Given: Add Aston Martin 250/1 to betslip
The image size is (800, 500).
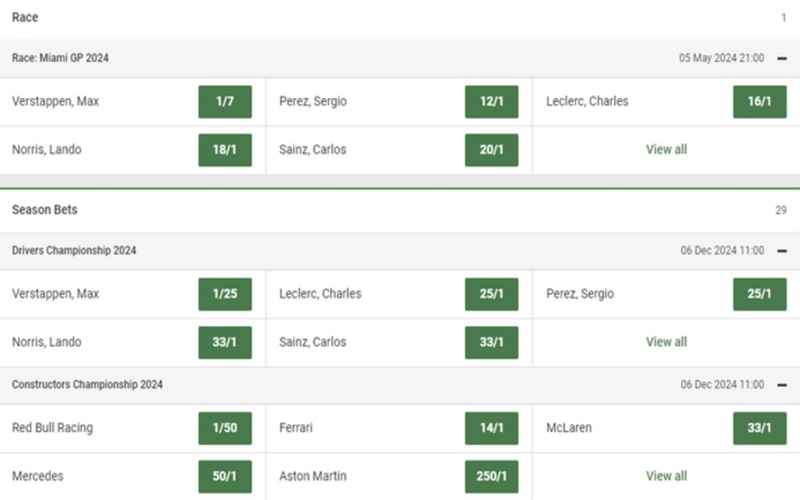Looking at the screenshot, I should tap(491, 476).
